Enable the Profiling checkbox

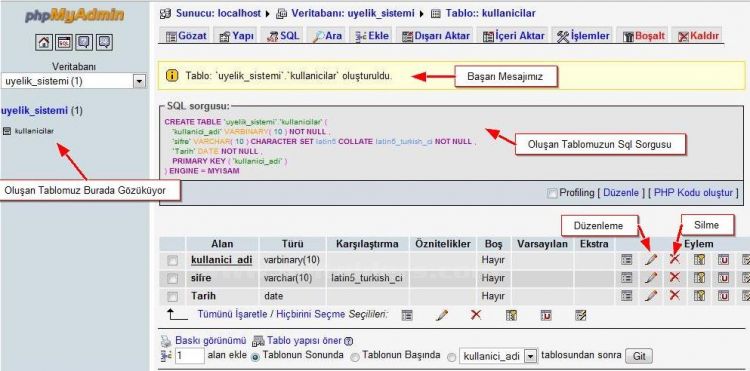[x=552, y=193]
